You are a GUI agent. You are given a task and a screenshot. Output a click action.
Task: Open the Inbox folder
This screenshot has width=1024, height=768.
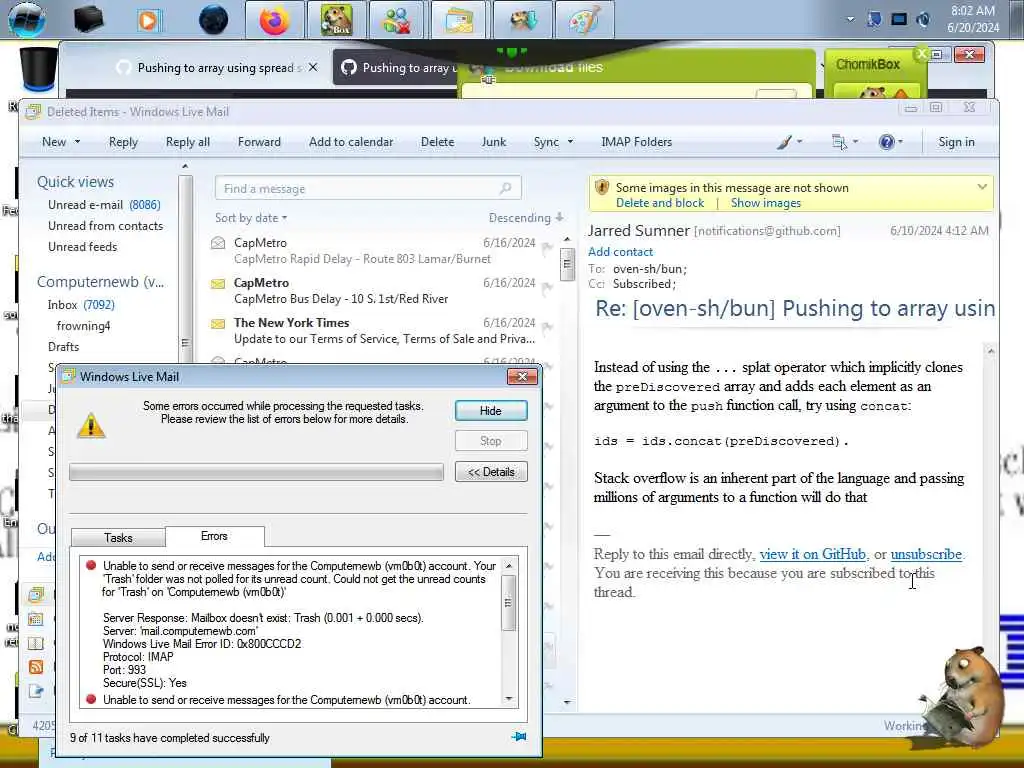pyautogui.click(x=81, y=305)
